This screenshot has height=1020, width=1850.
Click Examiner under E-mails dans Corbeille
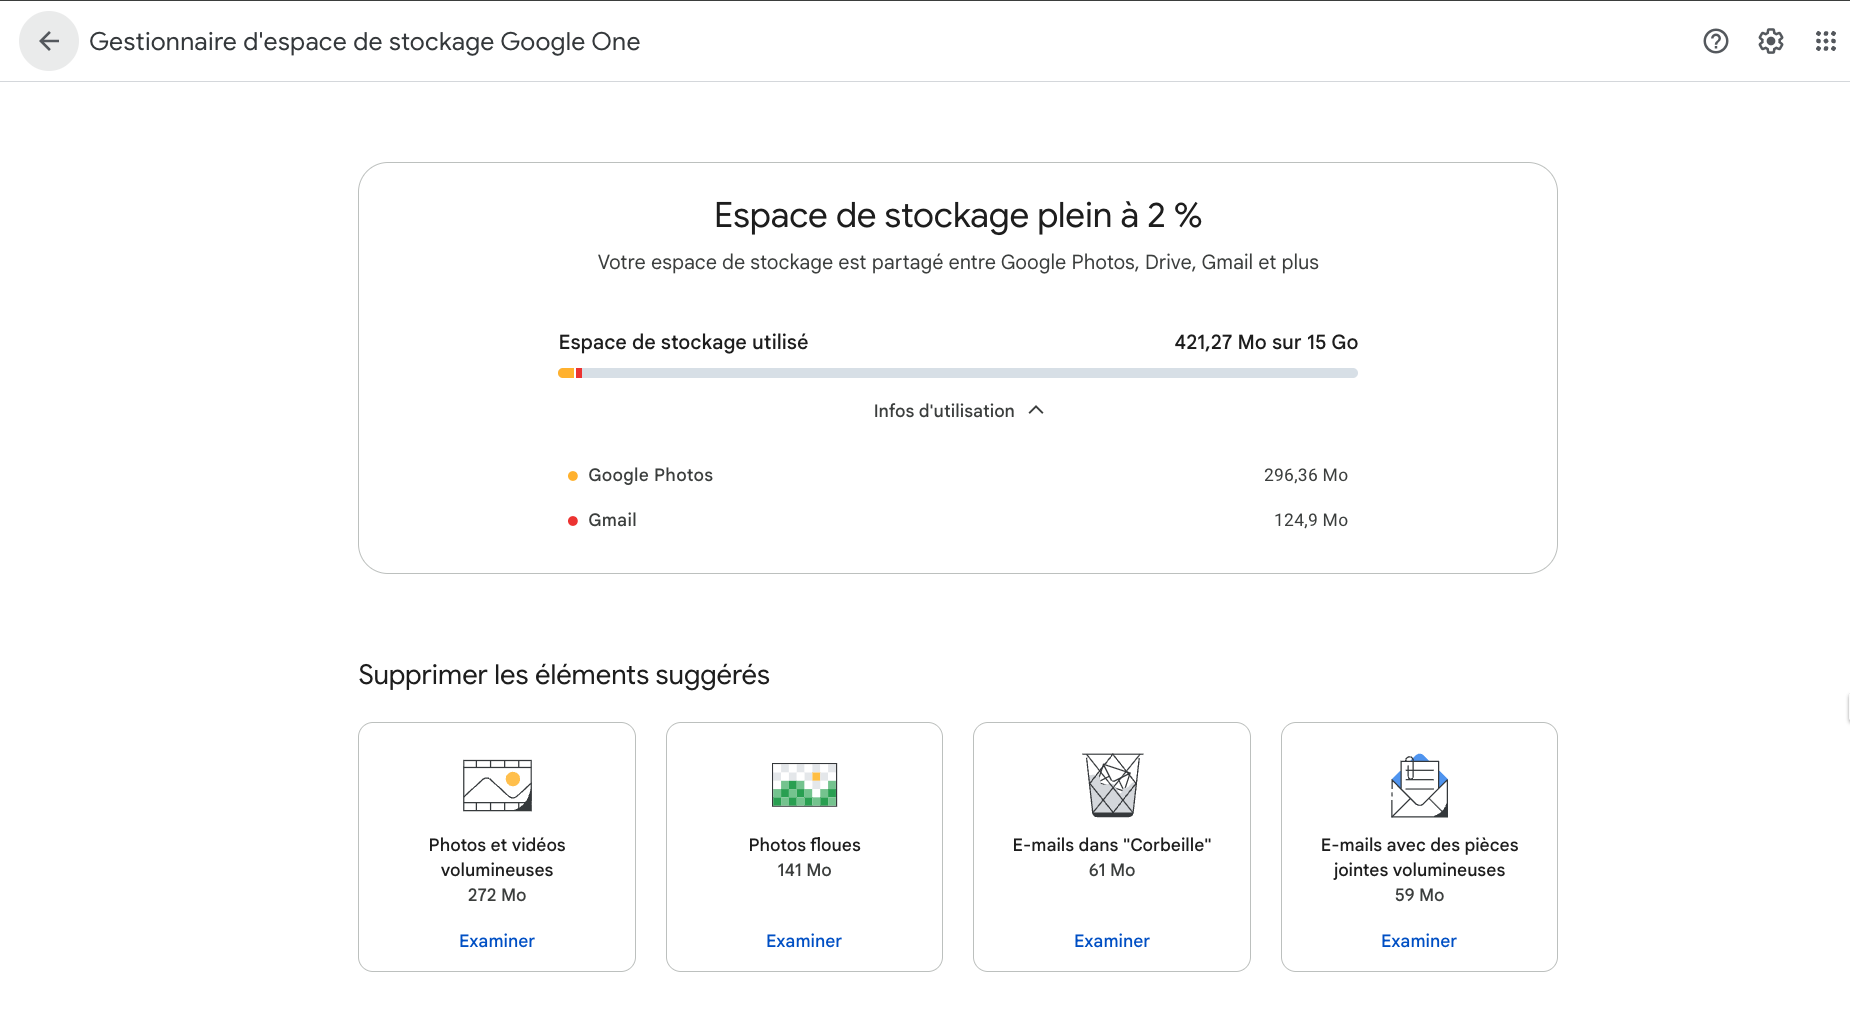click(x=1112, y=941)
